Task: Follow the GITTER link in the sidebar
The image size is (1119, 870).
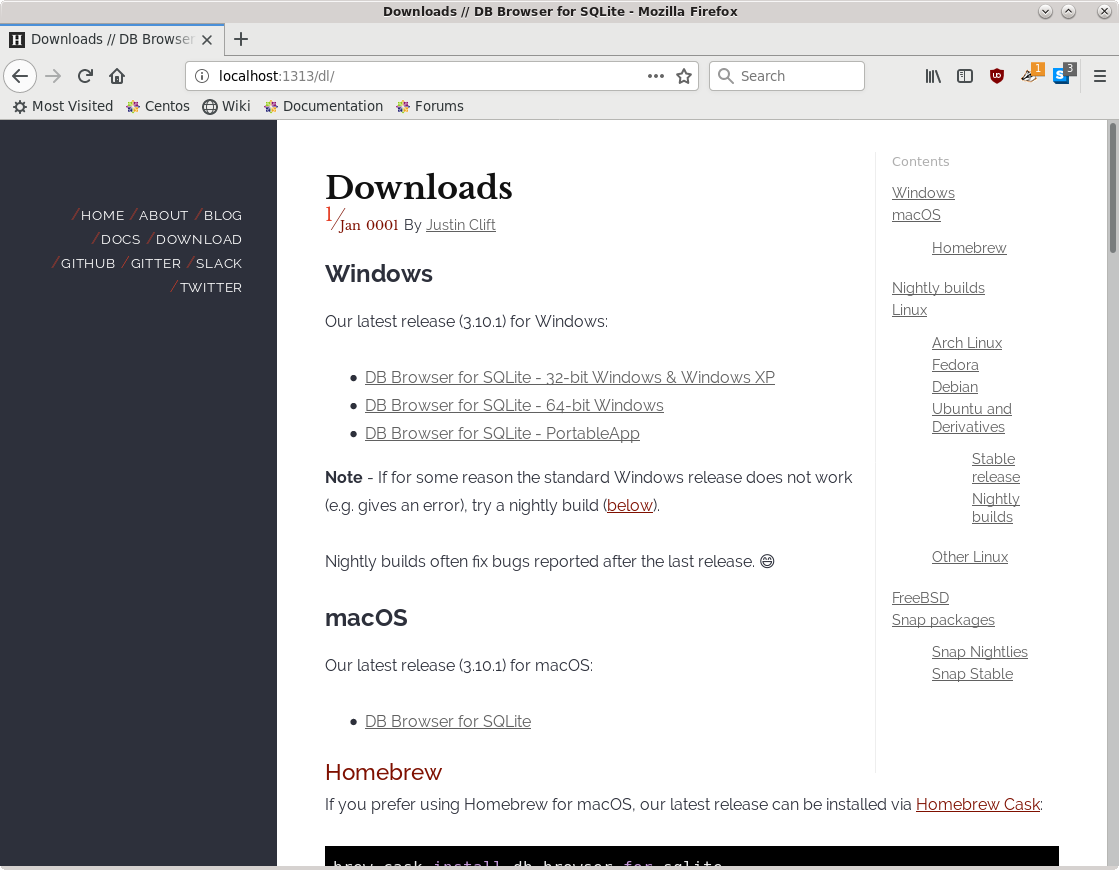Action: 154,263
